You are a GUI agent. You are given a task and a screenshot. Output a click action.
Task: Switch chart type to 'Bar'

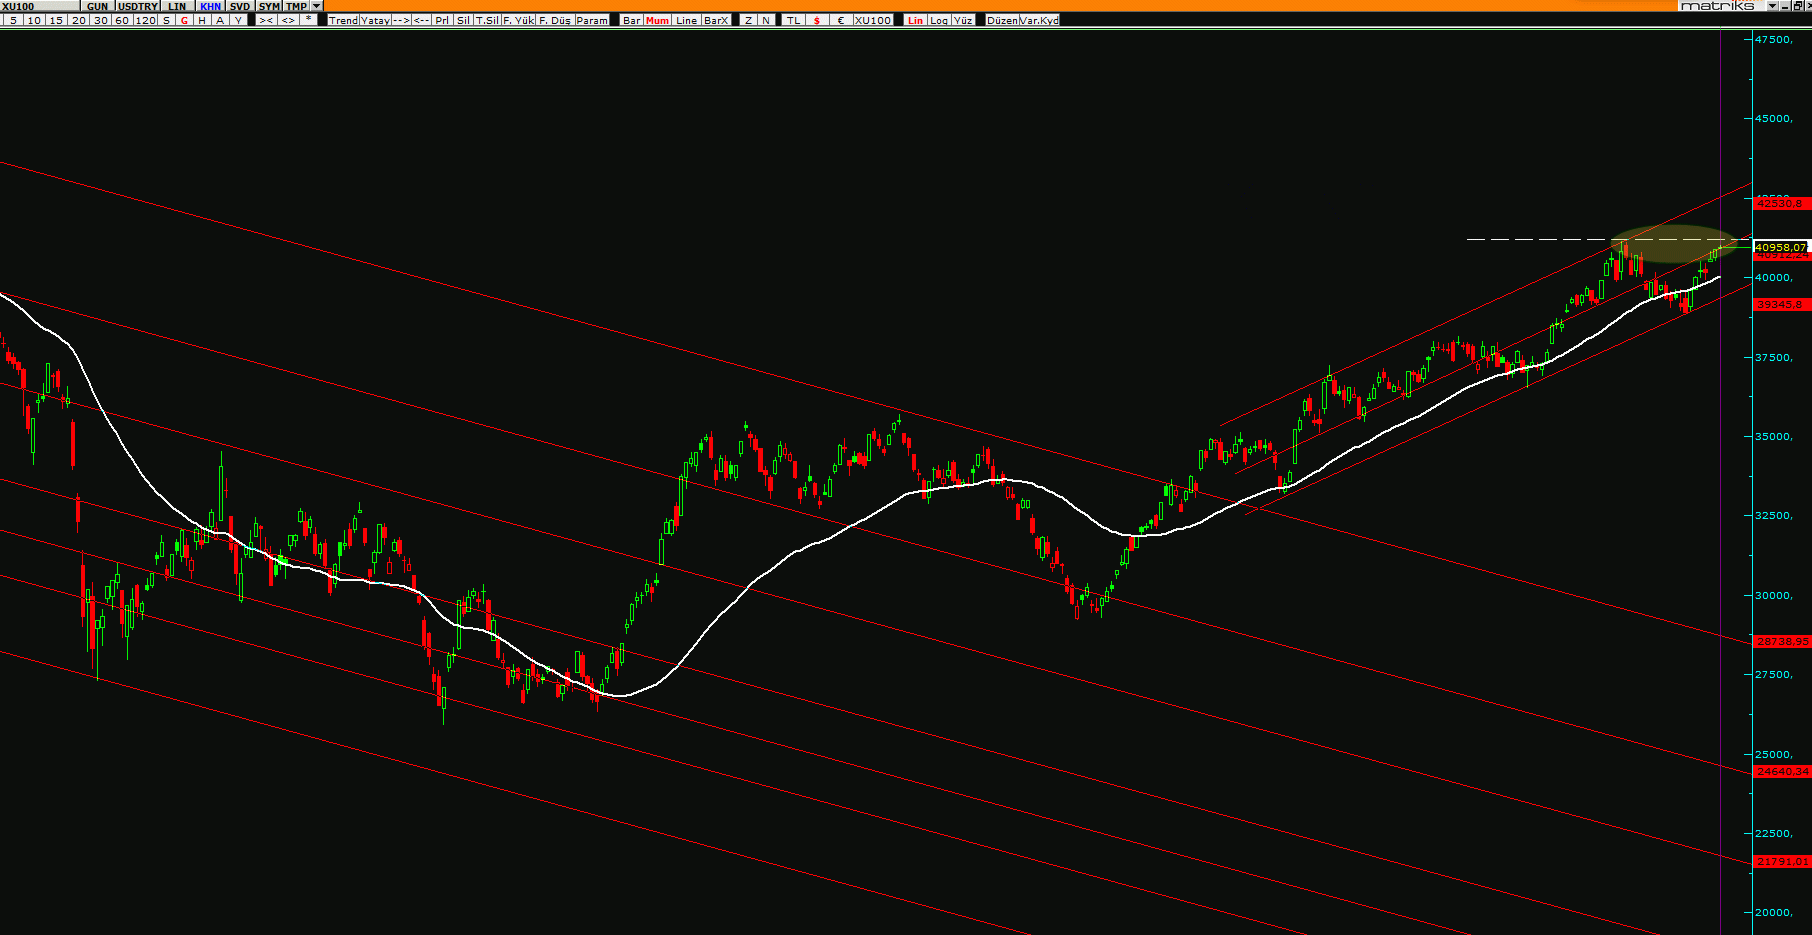pos(631,20)
